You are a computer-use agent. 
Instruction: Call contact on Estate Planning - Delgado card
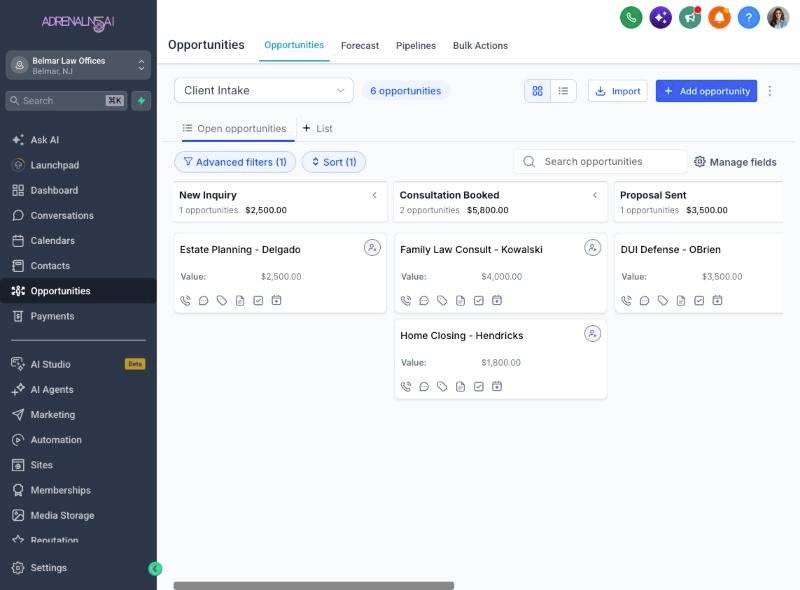(185, 301)
